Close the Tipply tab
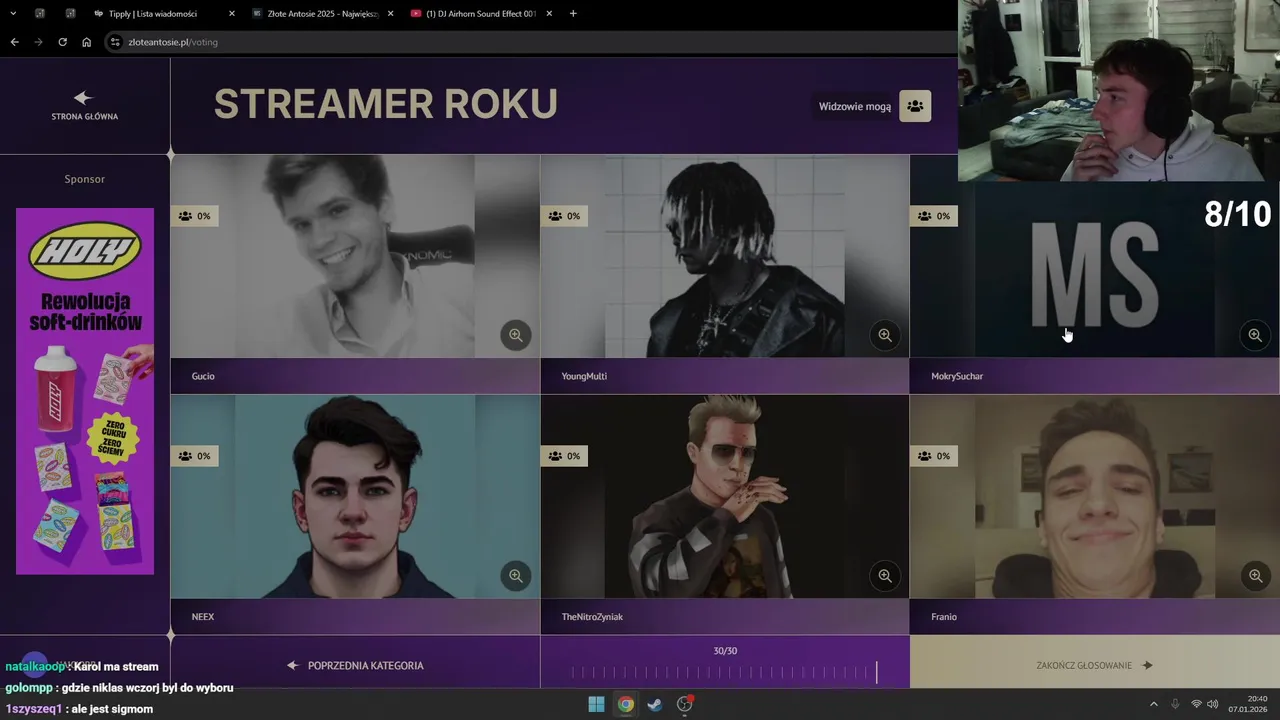Image resolution: width=1280 pixels, height=720 pixels. (x=232, y=14)
